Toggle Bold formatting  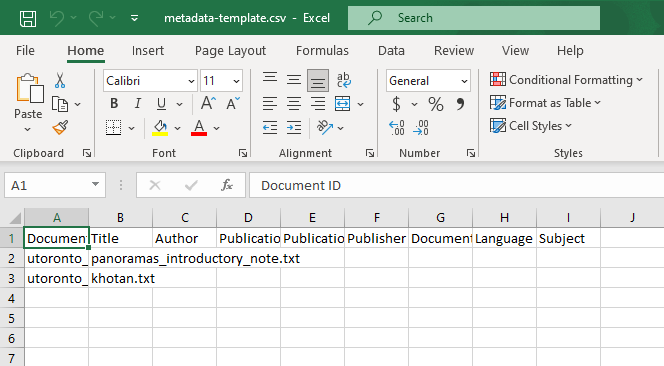point(114,104)
